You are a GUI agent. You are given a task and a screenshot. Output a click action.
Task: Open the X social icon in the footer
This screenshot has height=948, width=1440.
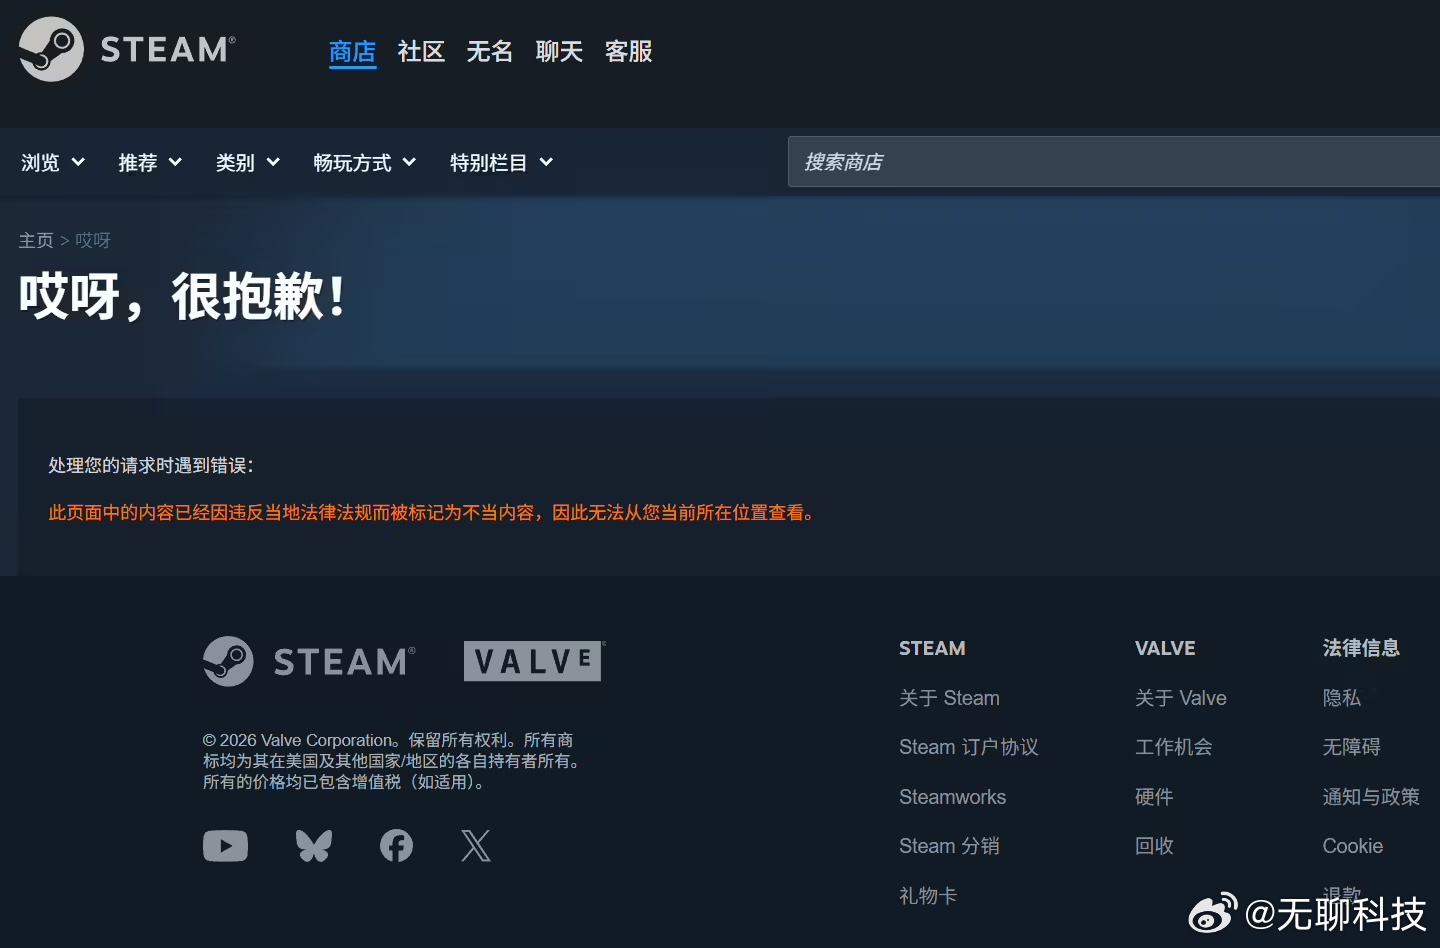pos(476,846)
